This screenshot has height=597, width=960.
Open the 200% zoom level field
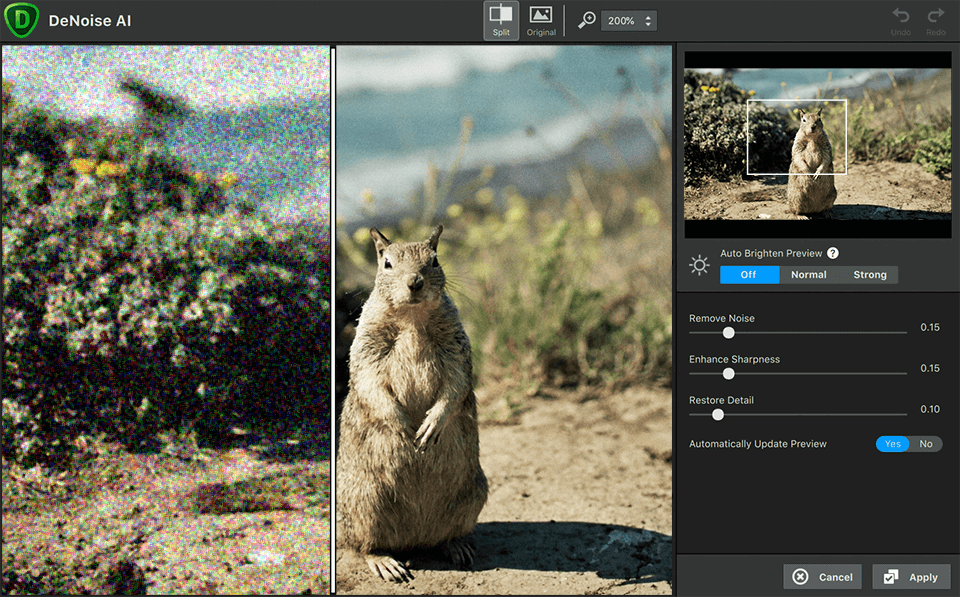622,19
